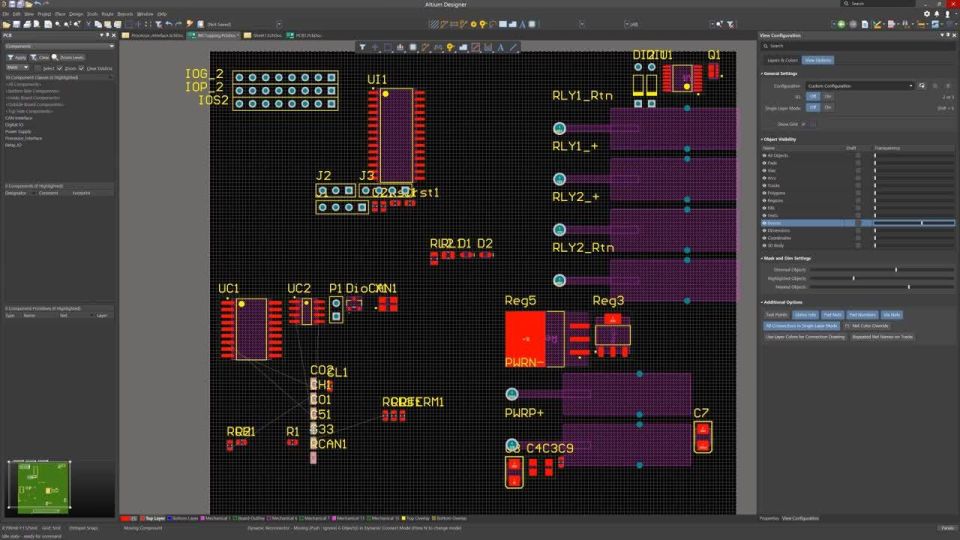This screenshot has width=960, height=540.
Task: Switch to the Layers & Colors tab
Action: pos(782,60)
